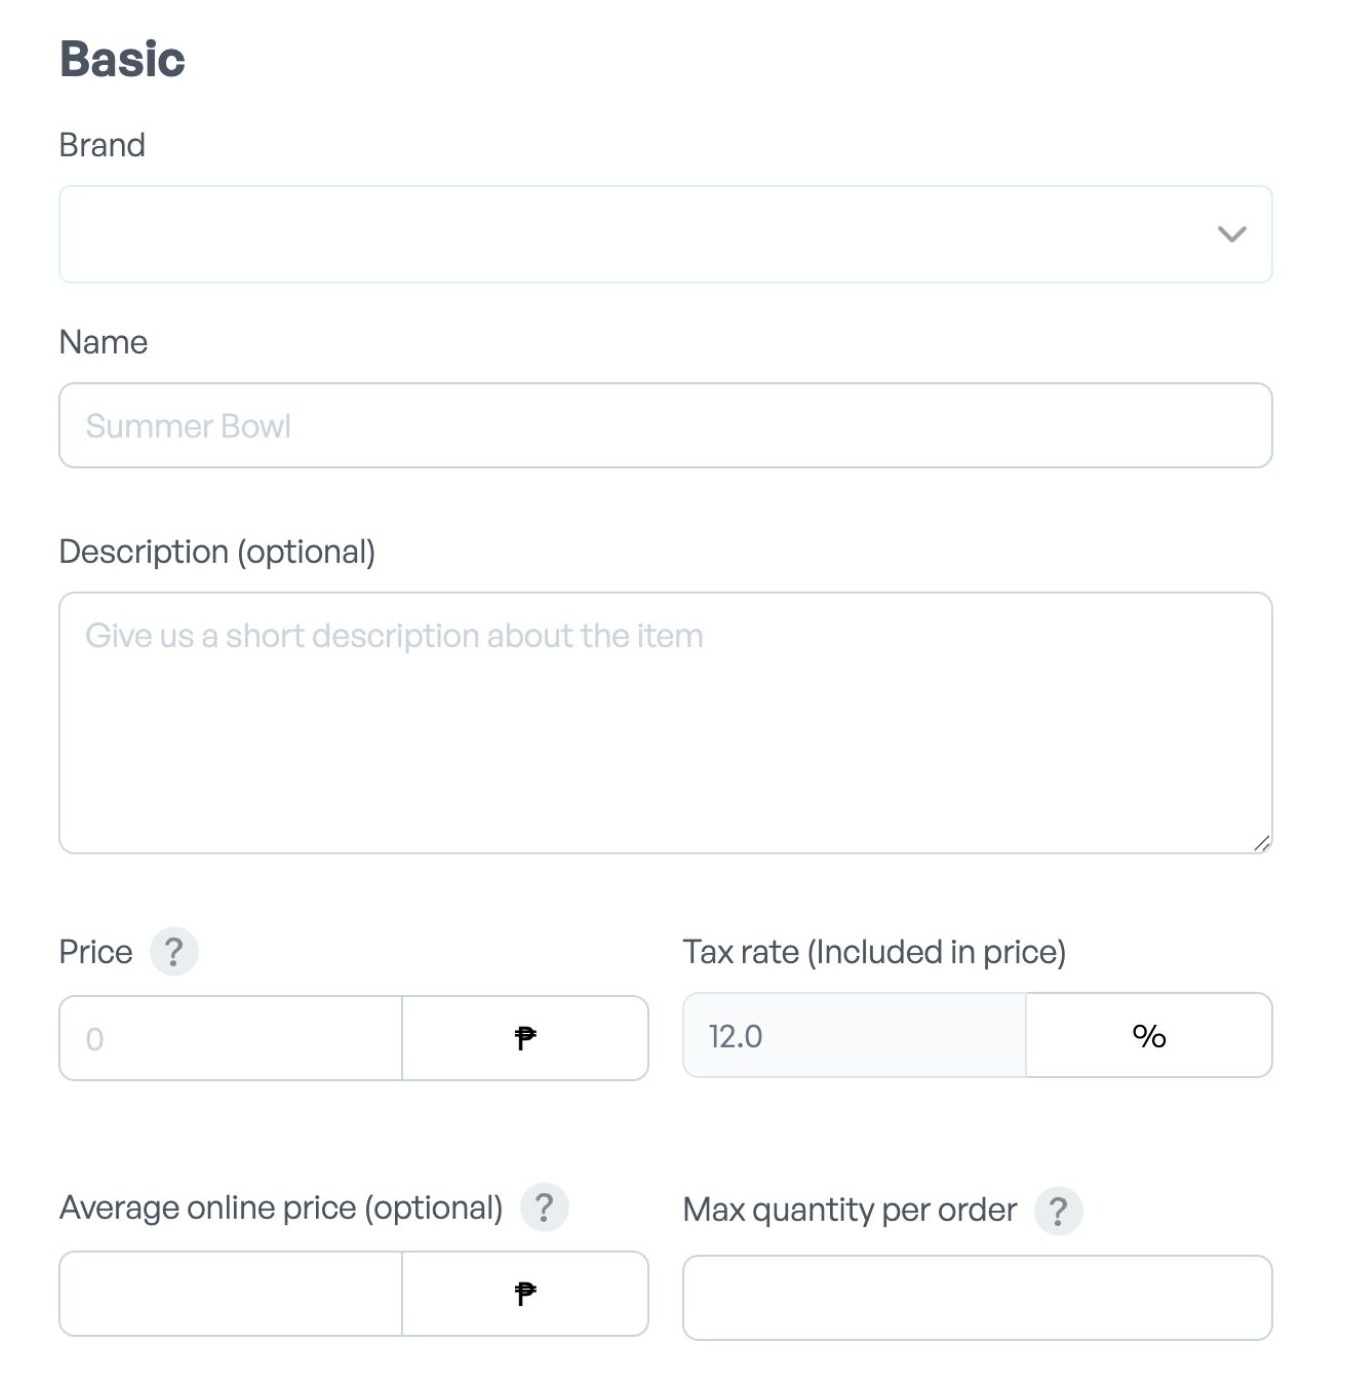The height and width of the screenshot is (1391, 1370).
Task: Click the Max quantity per order input
Action: [x=978, y=1298]
